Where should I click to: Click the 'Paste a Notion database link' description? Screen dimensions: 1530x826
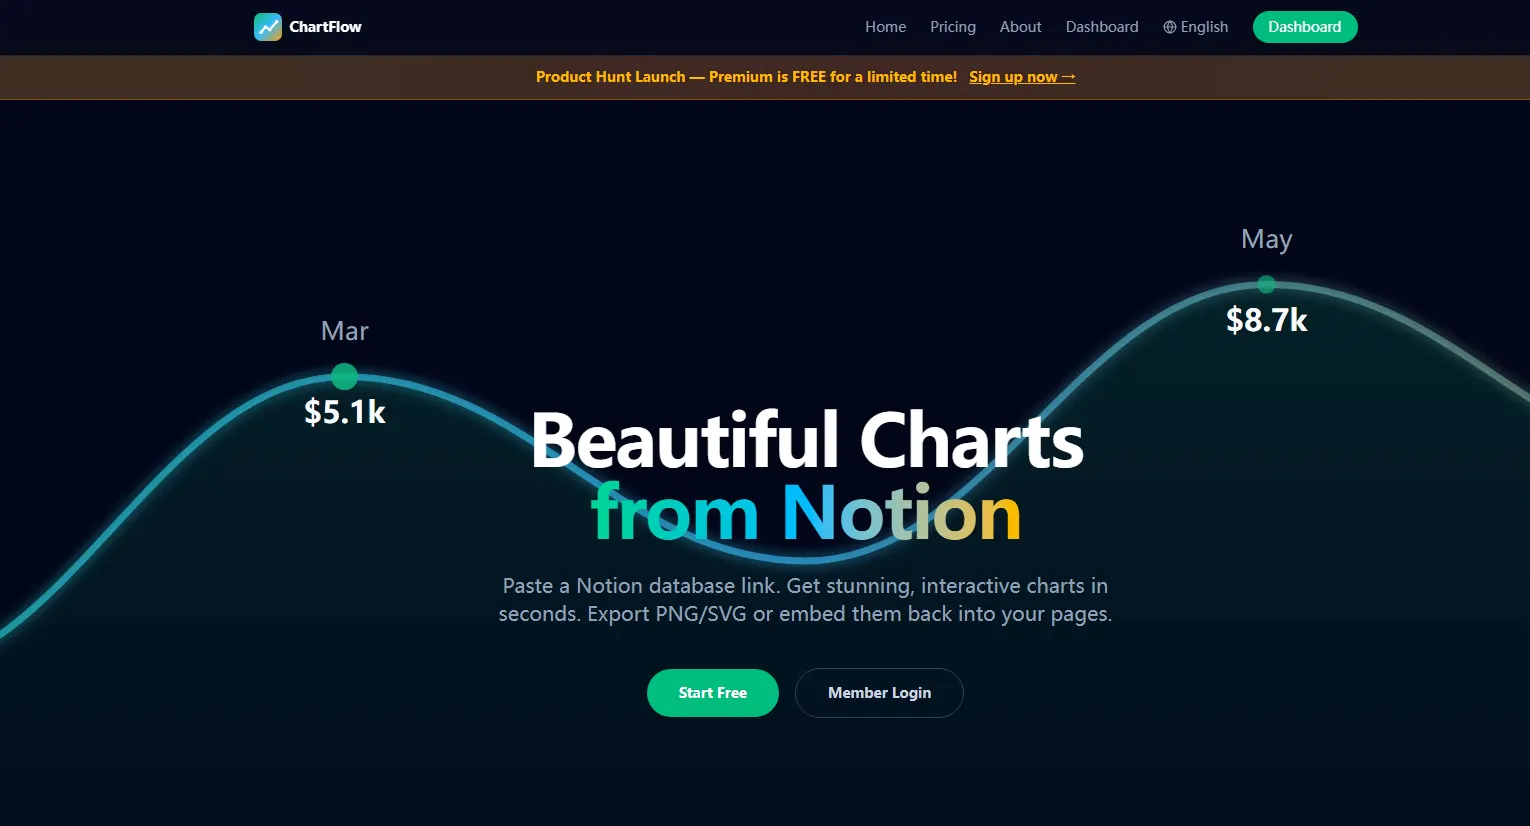click(805, 600)
